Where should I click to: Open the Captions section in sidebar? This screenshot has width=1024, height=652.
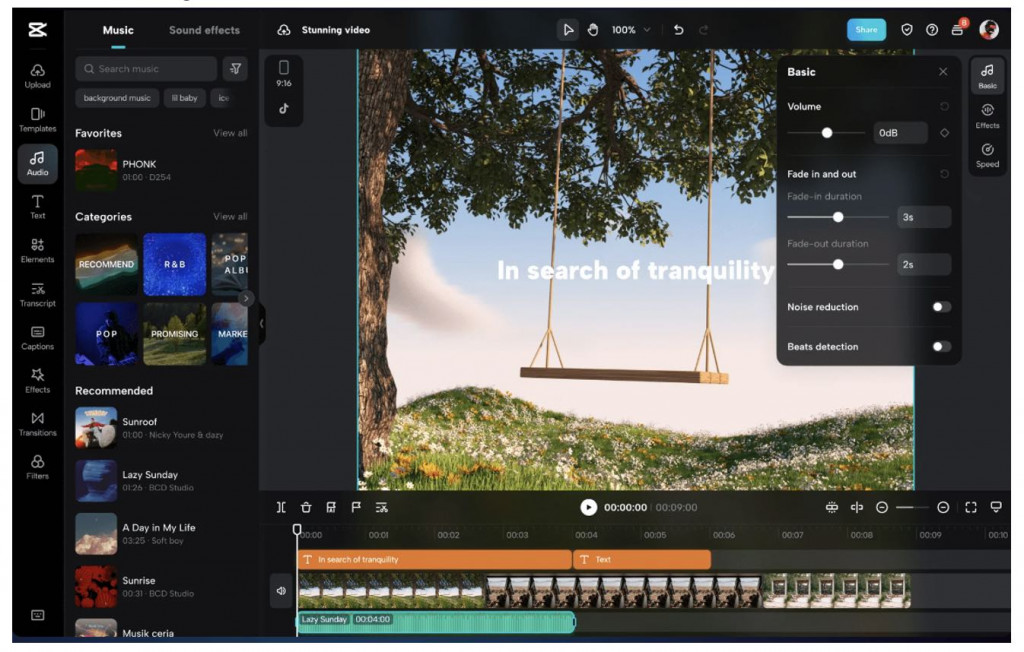tap(37, 337)
